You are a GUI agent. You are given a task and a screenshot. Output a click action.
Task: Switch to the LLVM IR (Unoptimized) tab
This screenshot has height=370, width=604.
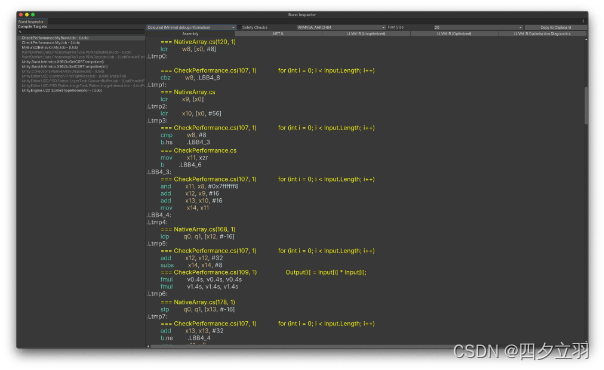point(366,33)
